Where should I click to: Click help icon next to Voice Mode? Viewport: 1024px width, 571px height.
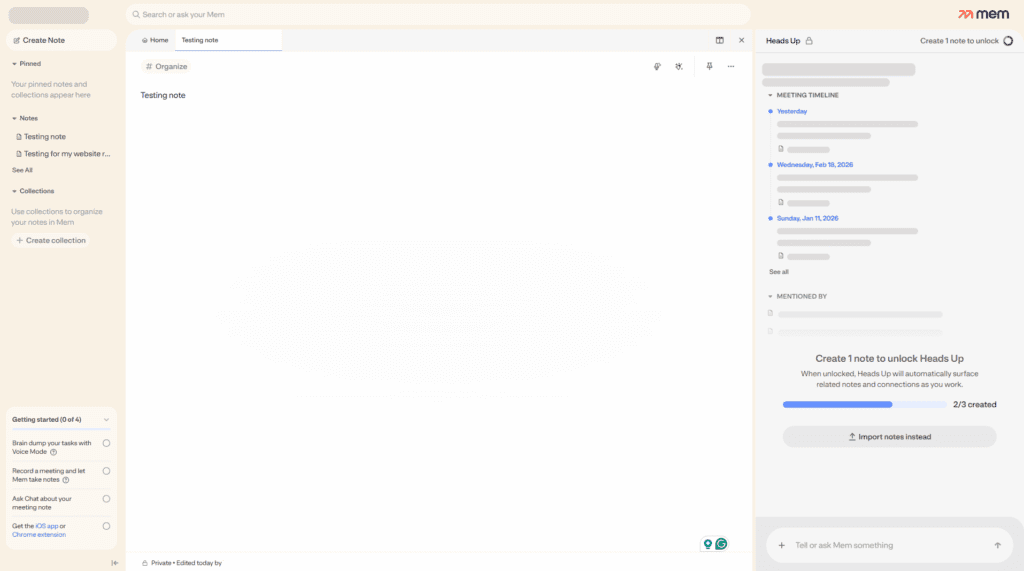[x=54, y=452]
